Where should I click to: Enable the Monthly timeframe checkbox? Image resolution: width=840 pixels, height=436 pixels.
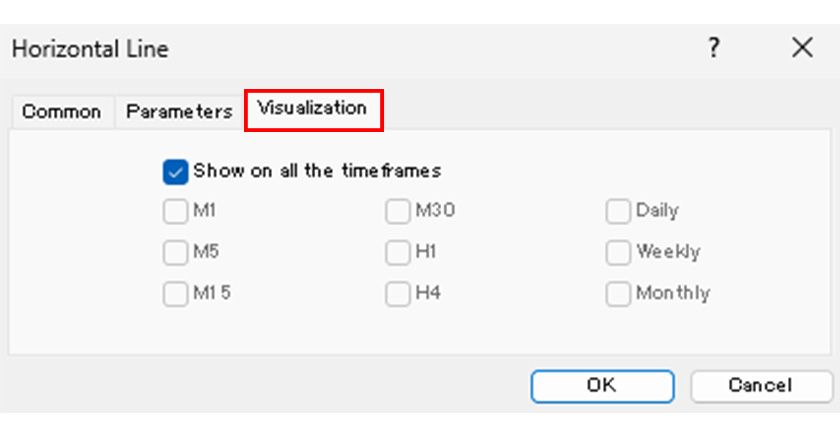(x=618, y=294)
